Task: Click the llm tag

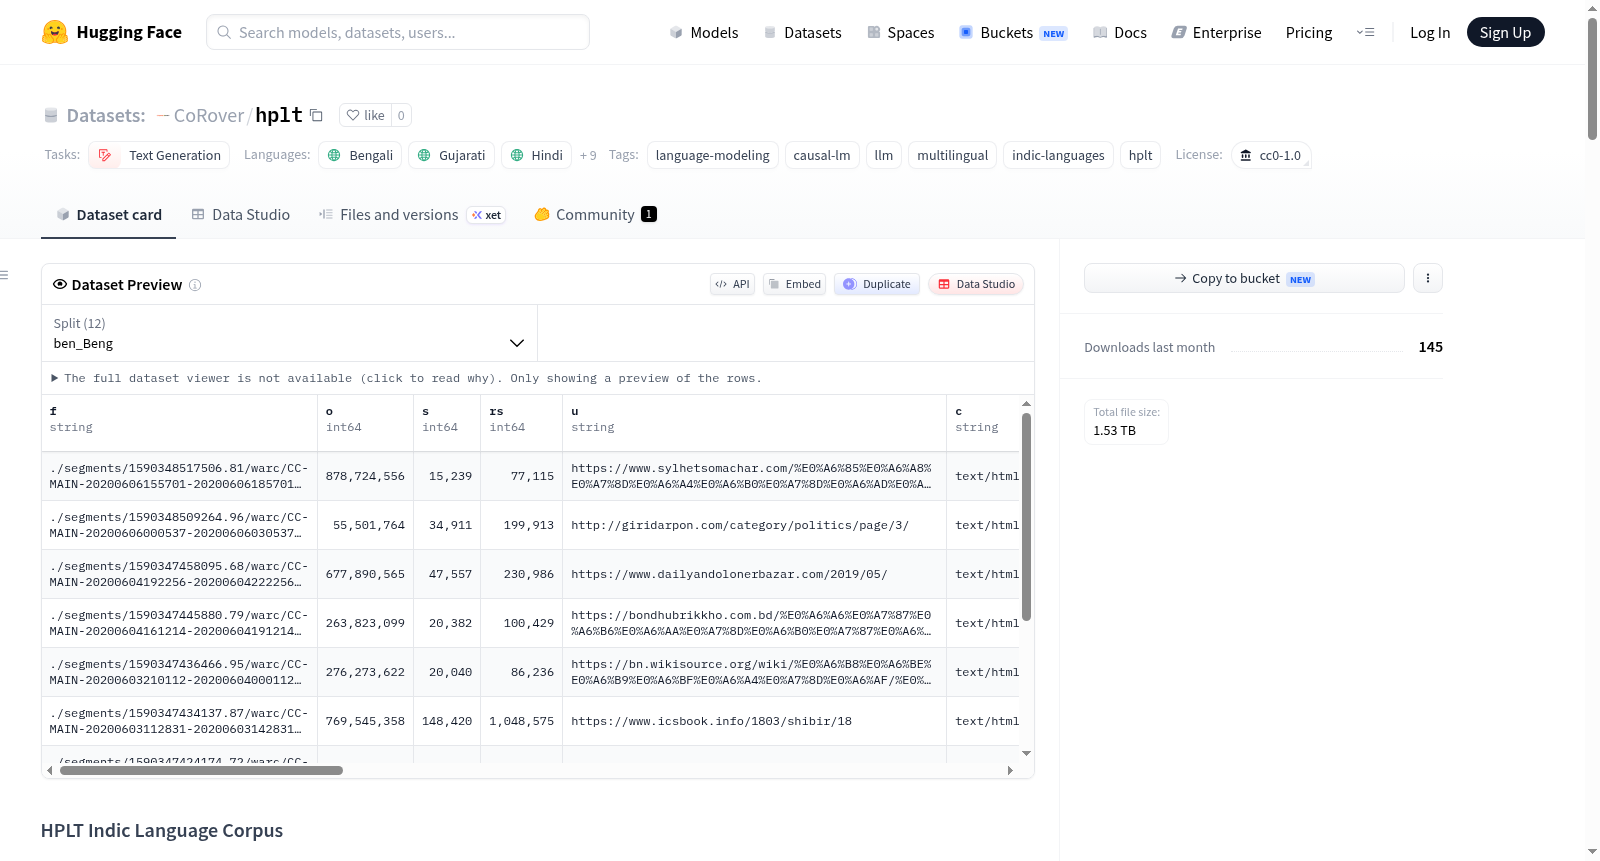Action: pos(884,155)
